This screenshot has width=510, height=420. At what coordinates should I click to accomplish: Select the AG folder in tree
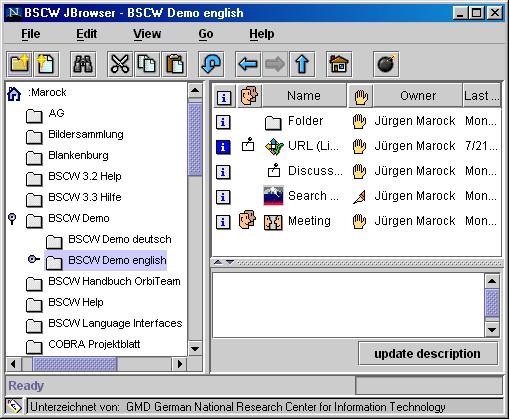coord(56,113)
